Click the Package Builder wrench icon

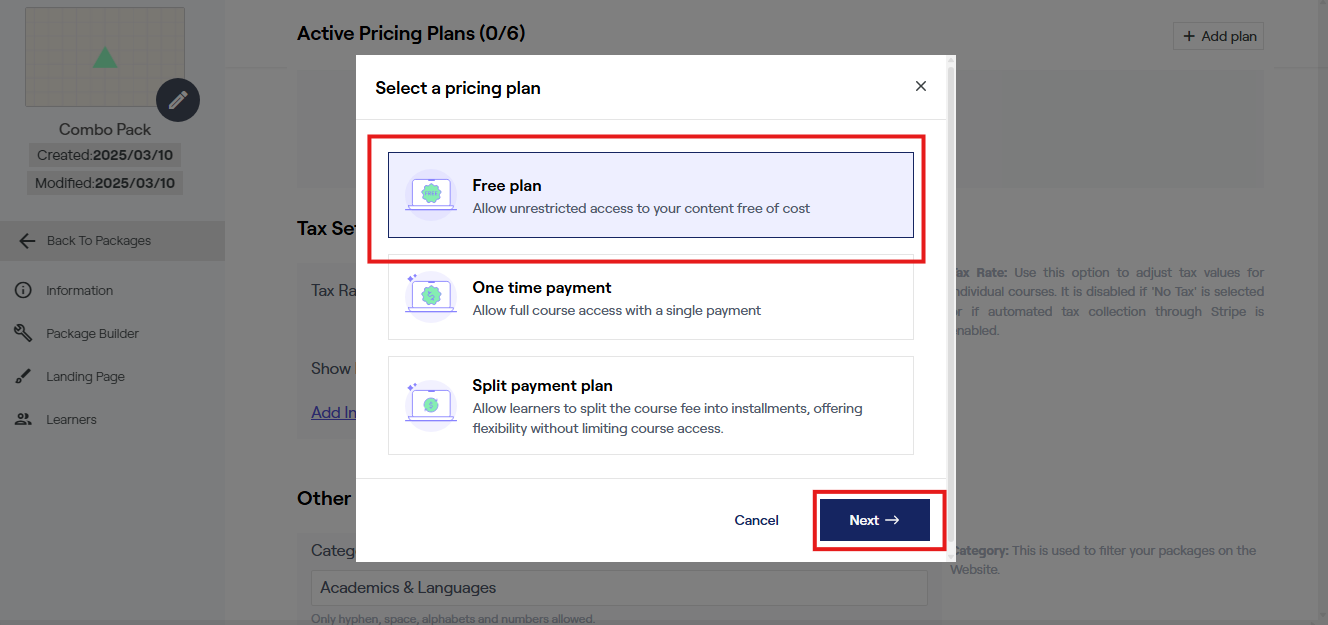pos(23,334)
